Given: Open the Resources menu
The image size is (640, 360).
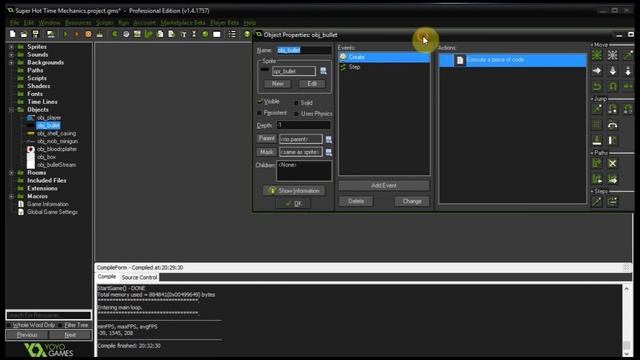Looking at the screenshot, I should pyautogui.click(x=78, y=22).
